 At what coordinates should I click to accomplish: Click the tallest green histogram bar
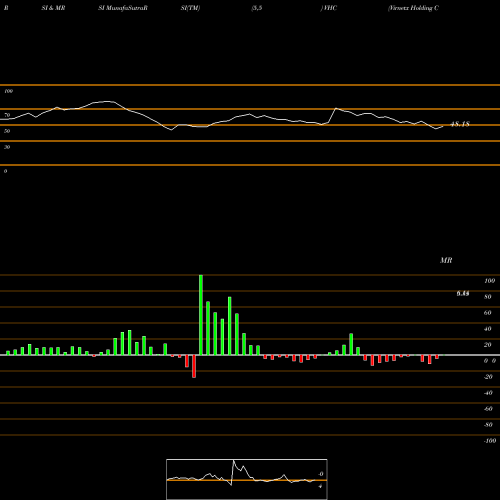(x=201, y=315)
